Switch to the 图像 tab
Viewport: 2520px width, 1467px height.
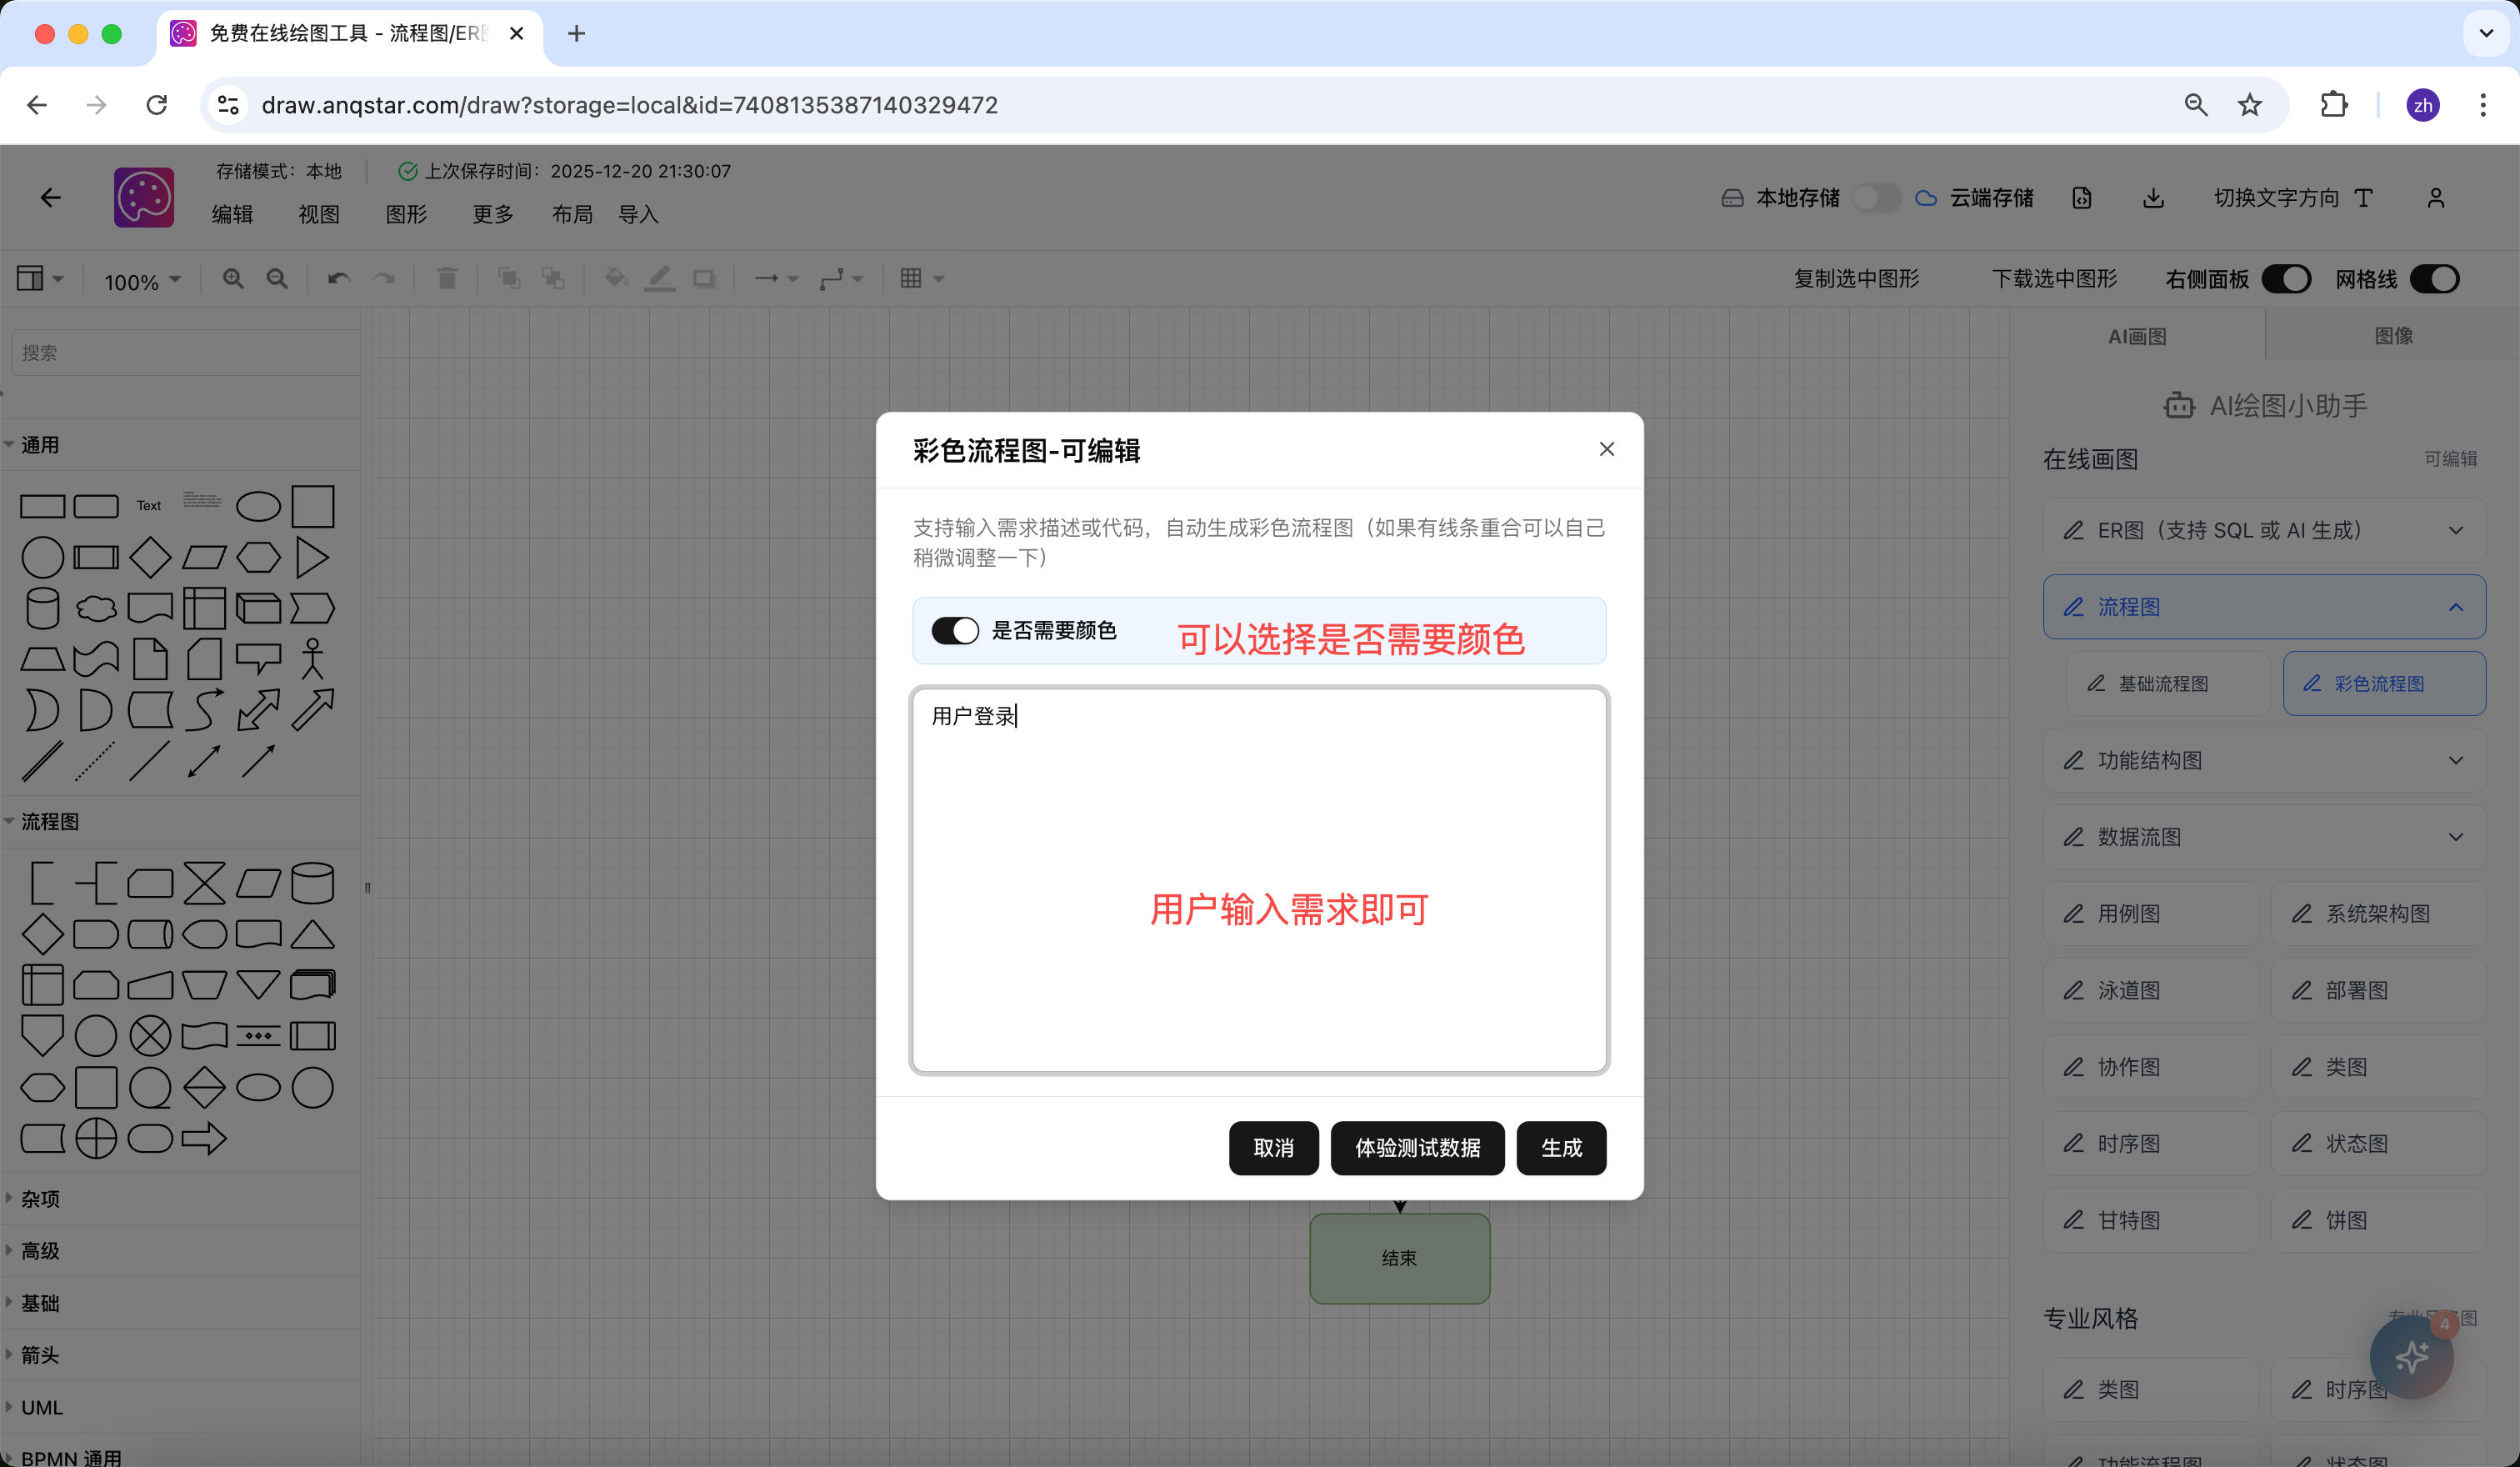click(2393, 336)
